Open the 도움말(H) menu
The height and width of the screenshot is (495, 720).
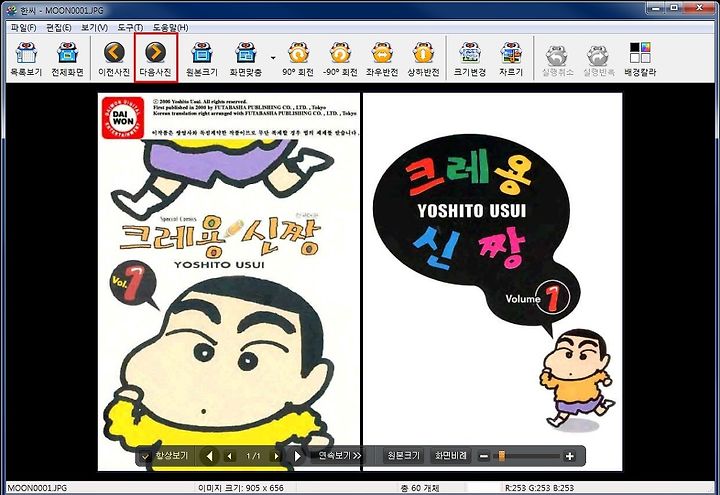click(170, 28)
